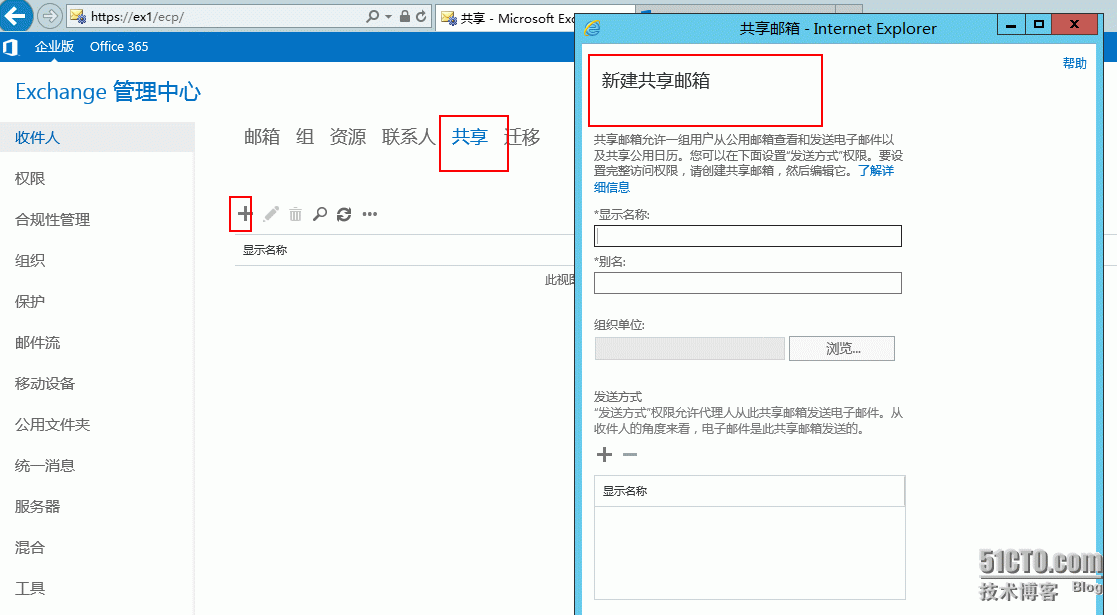Open the address bar search magnifier

click(x=372, y=16)
